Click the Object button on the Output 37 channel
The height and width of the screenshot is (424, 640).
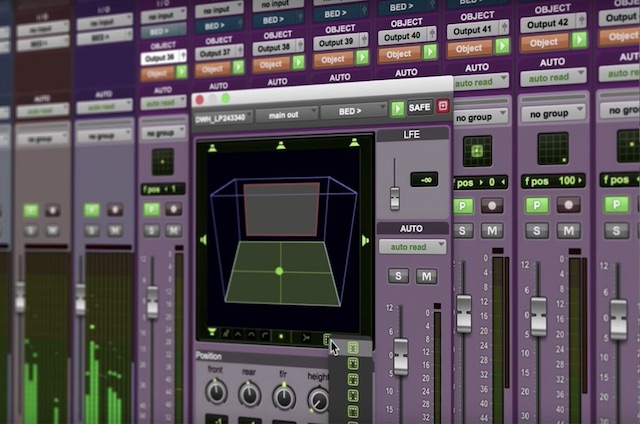213,69
